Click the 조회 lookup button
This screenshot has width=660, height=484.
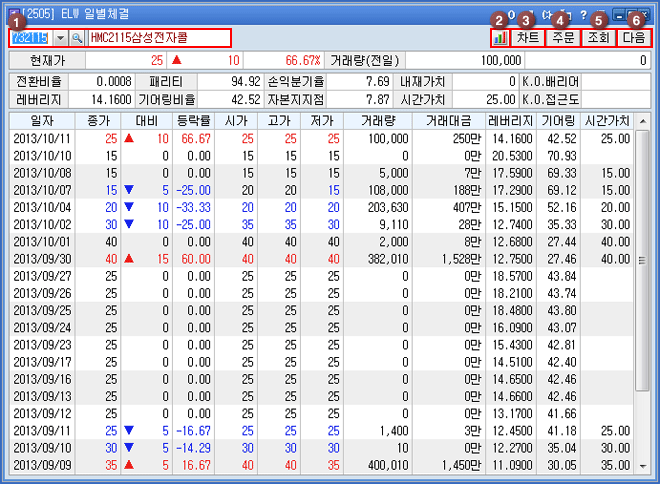pyautogui.click(x=598, y=38)
